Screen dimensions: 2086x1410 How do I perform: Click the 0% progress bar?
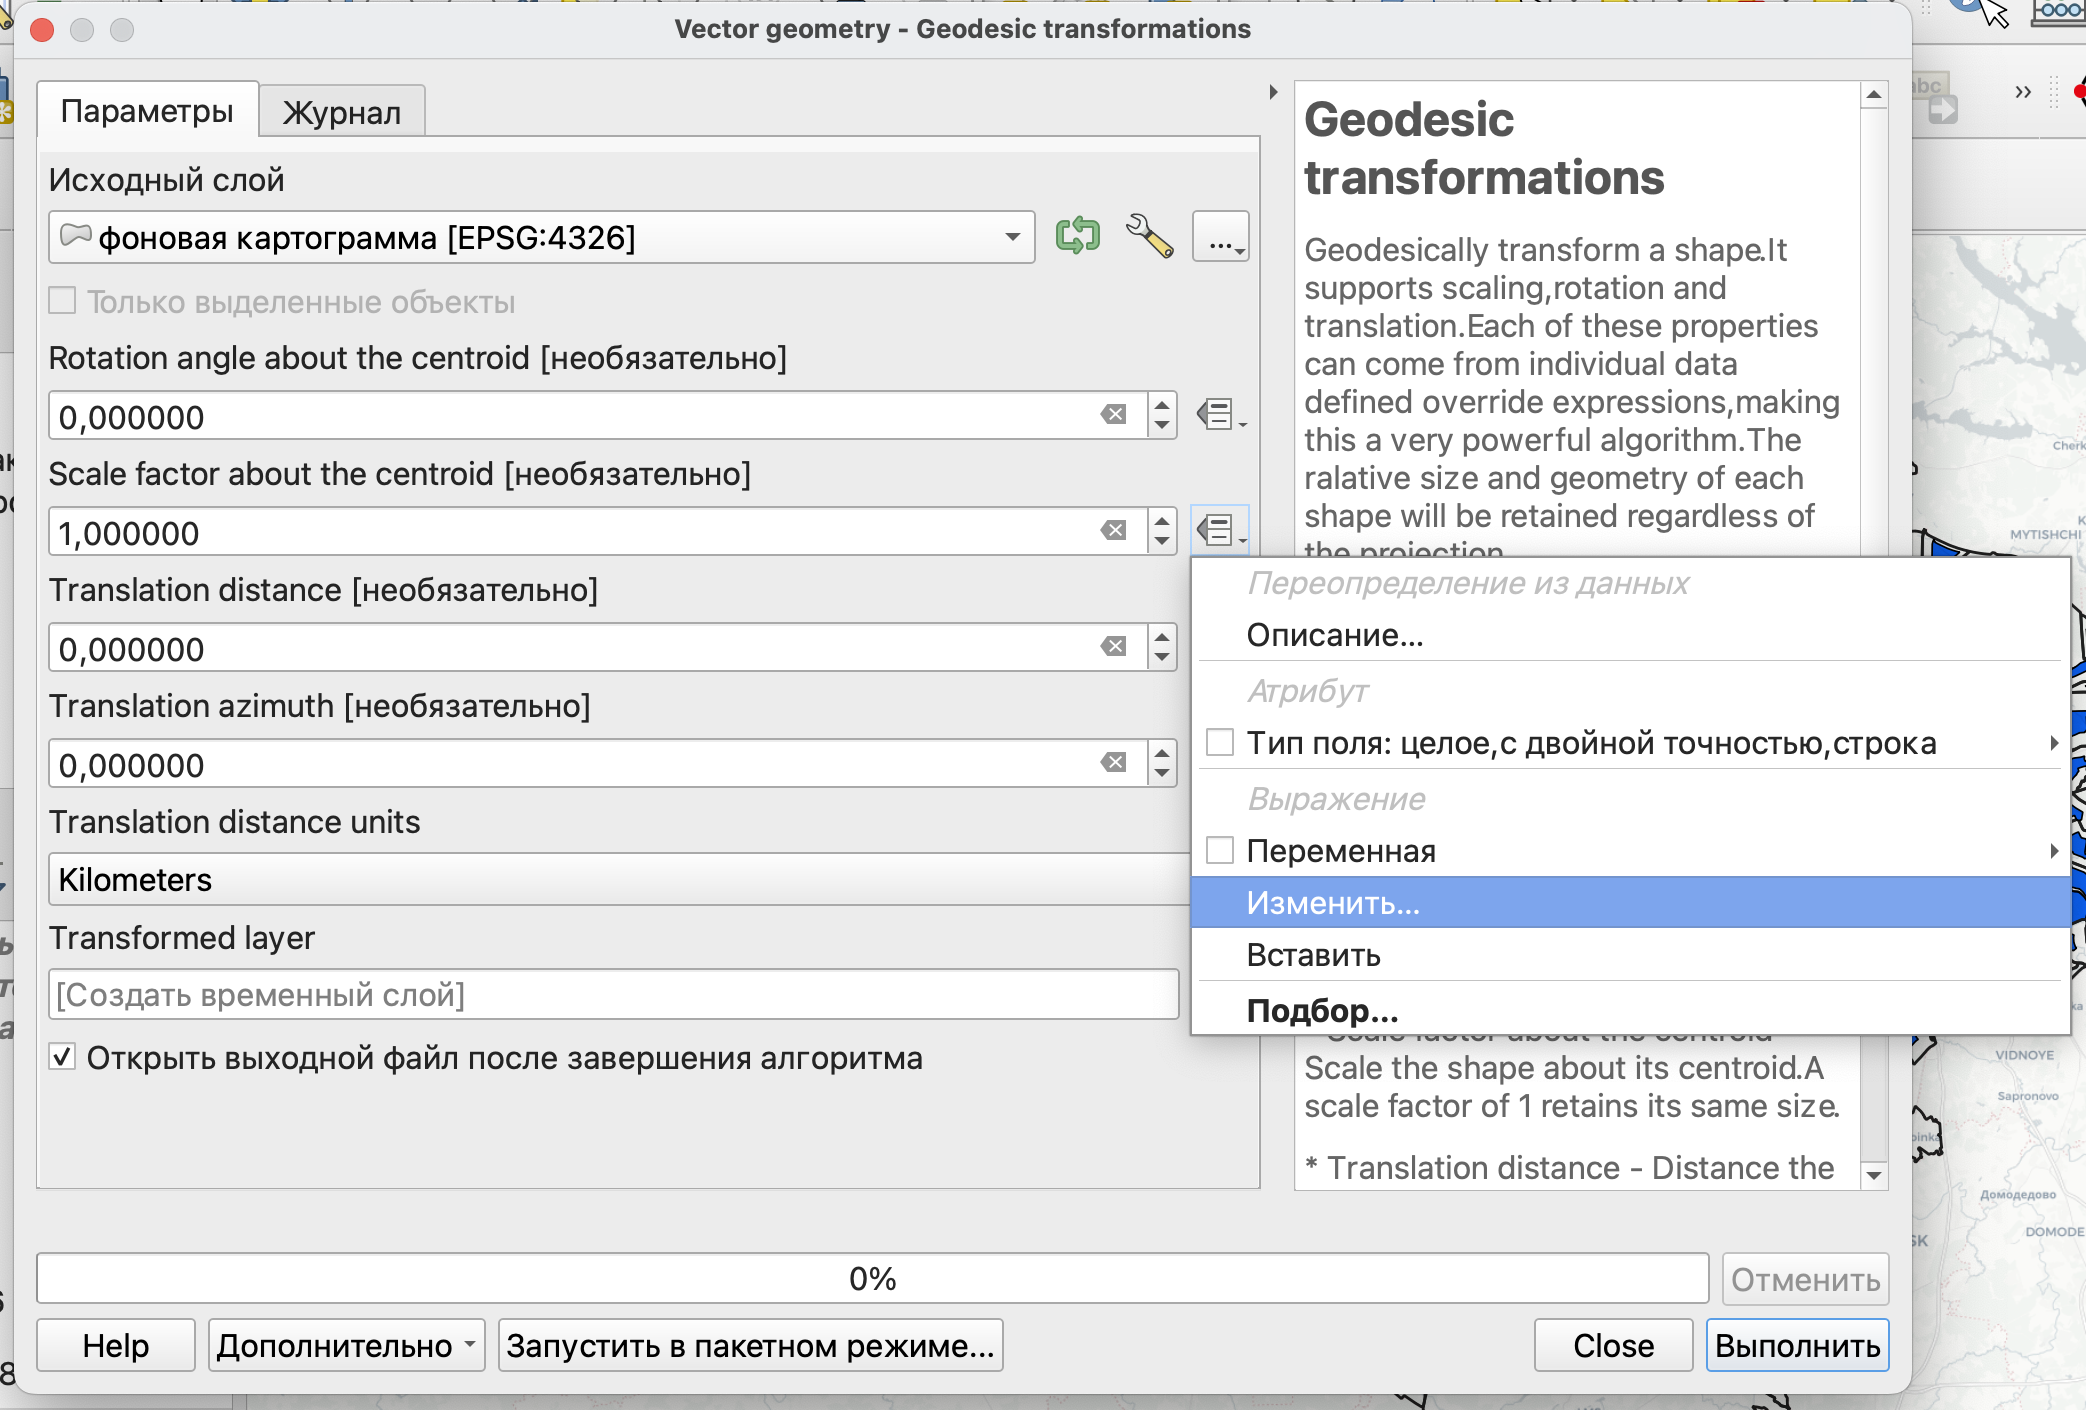point(872,1279)
